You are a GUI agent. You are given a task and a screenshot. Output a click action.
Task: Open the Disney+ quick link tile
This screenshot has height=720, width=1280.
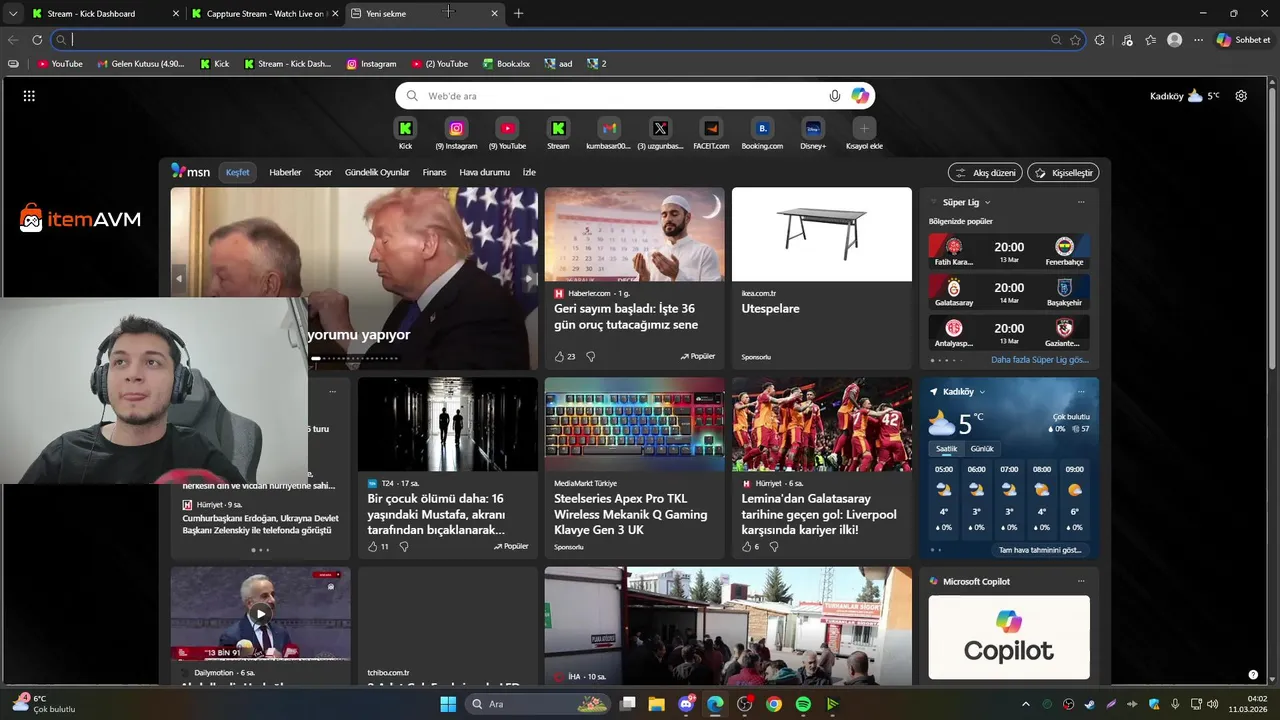pyautogui.click(x=813, y=128)
